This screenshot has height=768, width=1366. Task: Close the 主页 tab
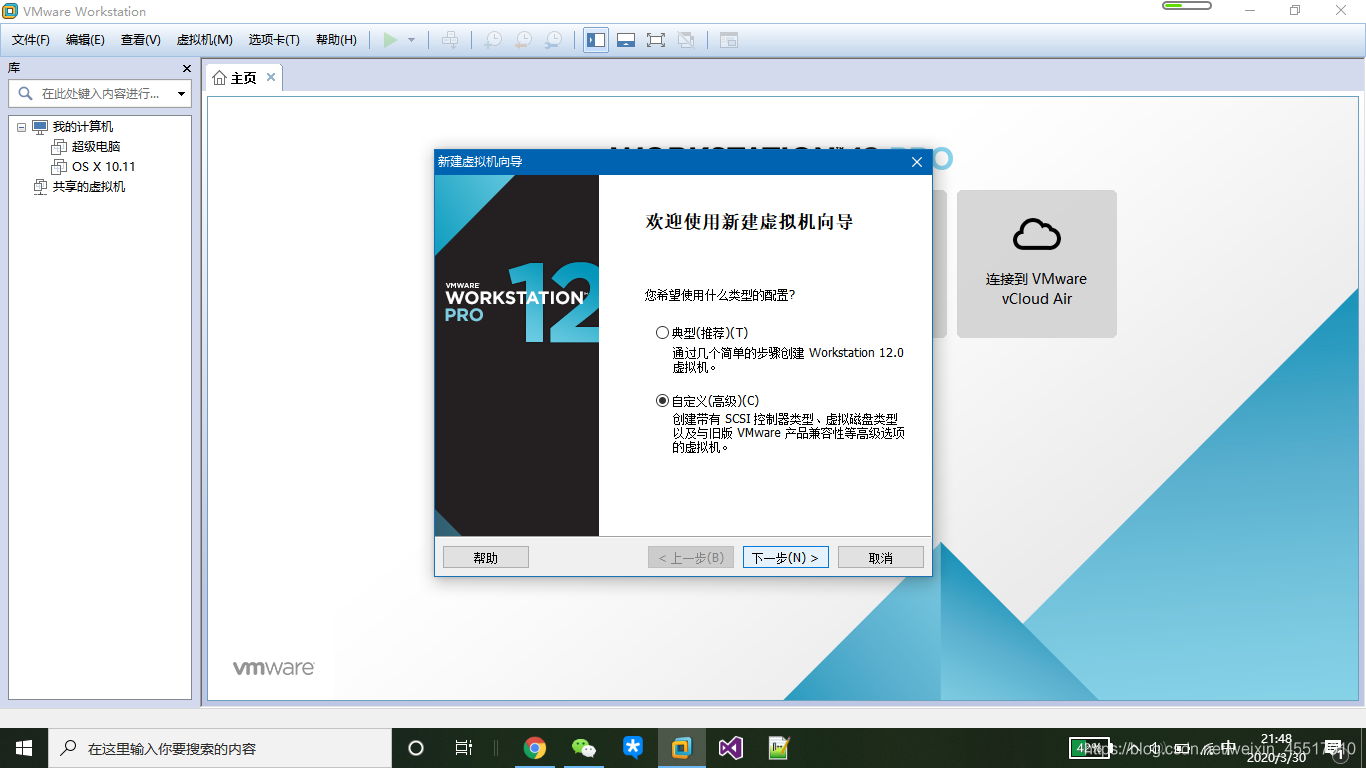click(x=271, y=77)
